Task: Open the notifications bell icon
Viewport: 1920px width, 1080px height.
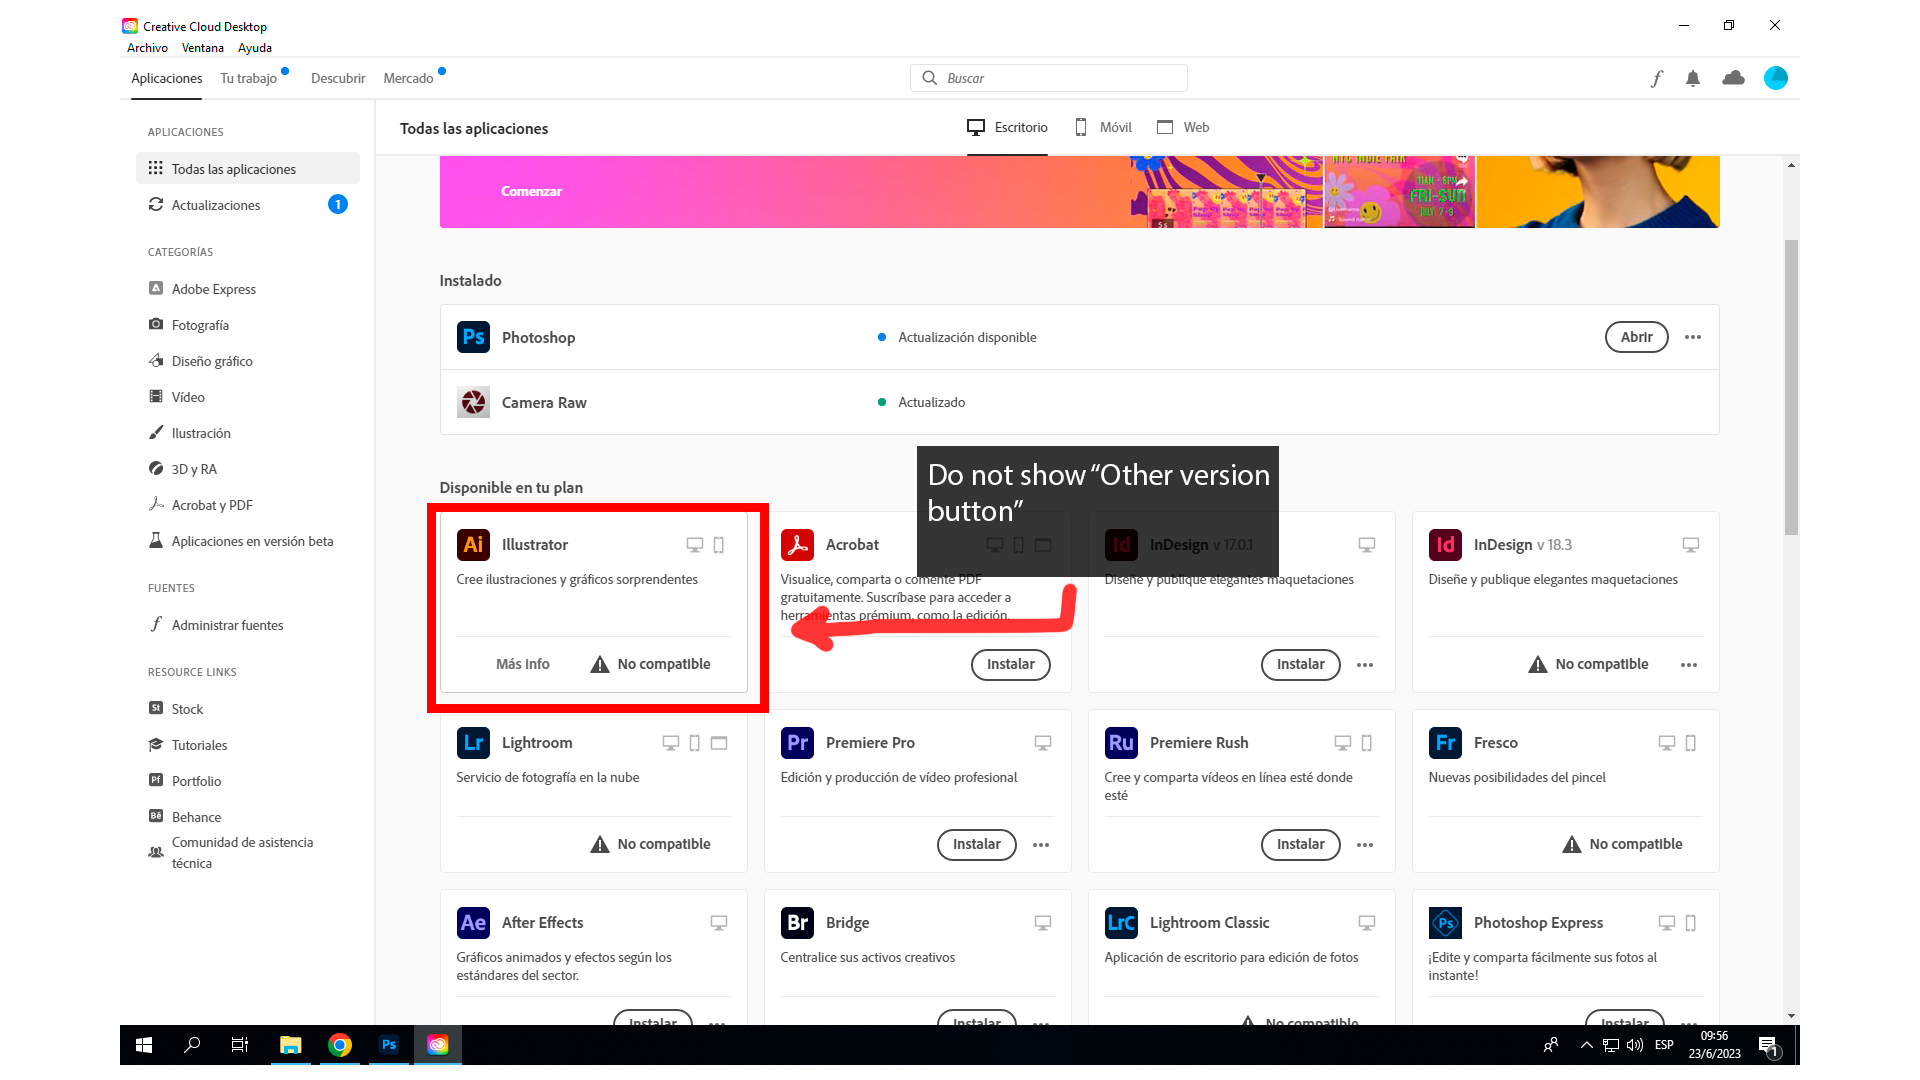Action: [x=1694, y=78]
